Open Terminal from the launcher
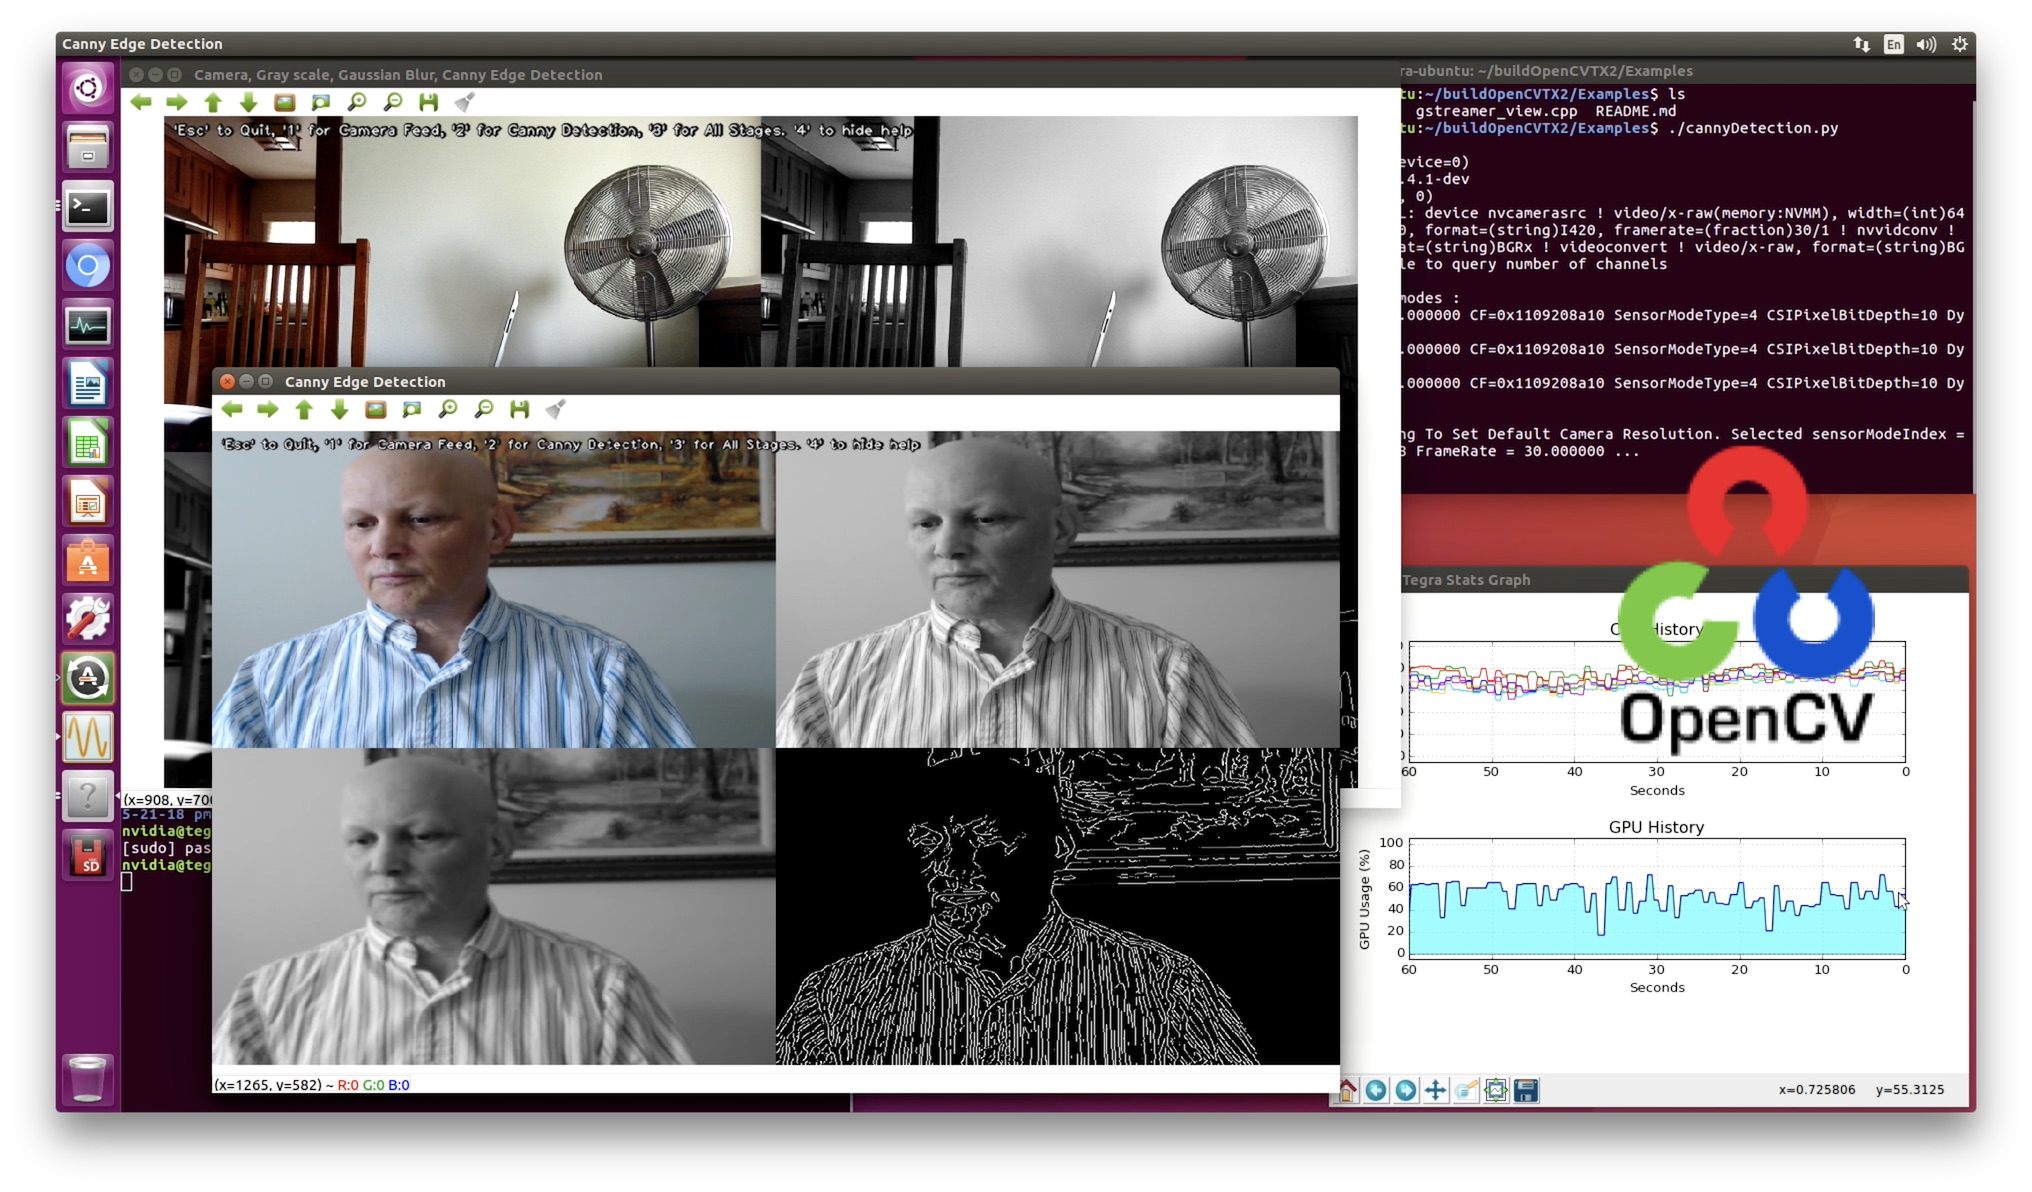 coord(88,206)
